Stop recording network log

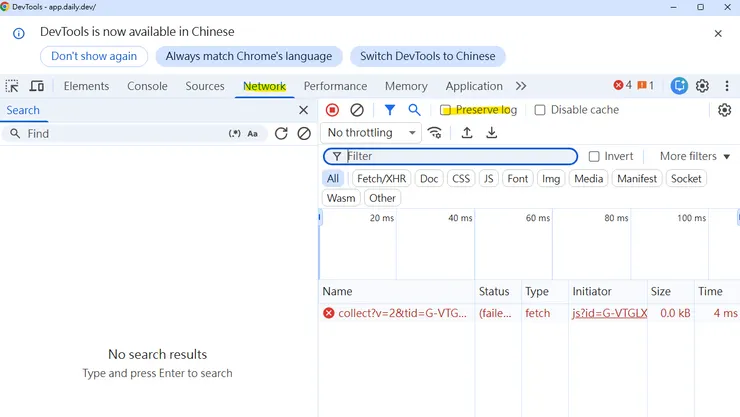[332, 110]
